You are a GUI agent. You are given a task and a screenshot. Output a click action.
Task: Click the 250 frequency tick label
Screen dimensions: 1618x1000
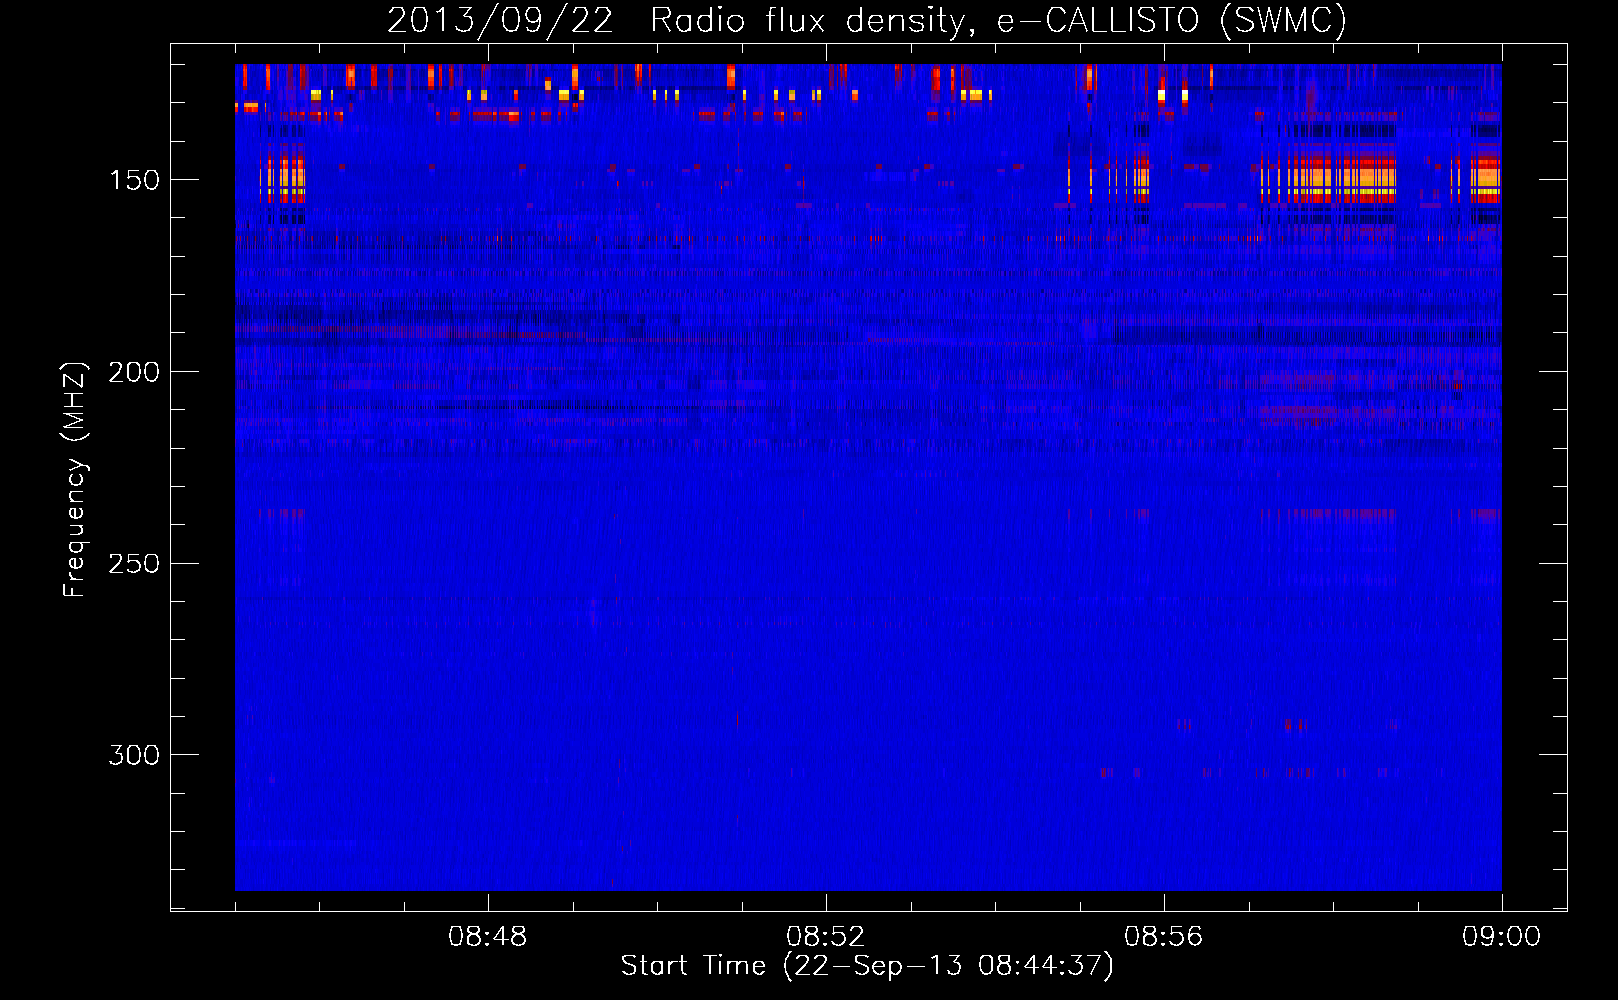click(x=134, y=564)
